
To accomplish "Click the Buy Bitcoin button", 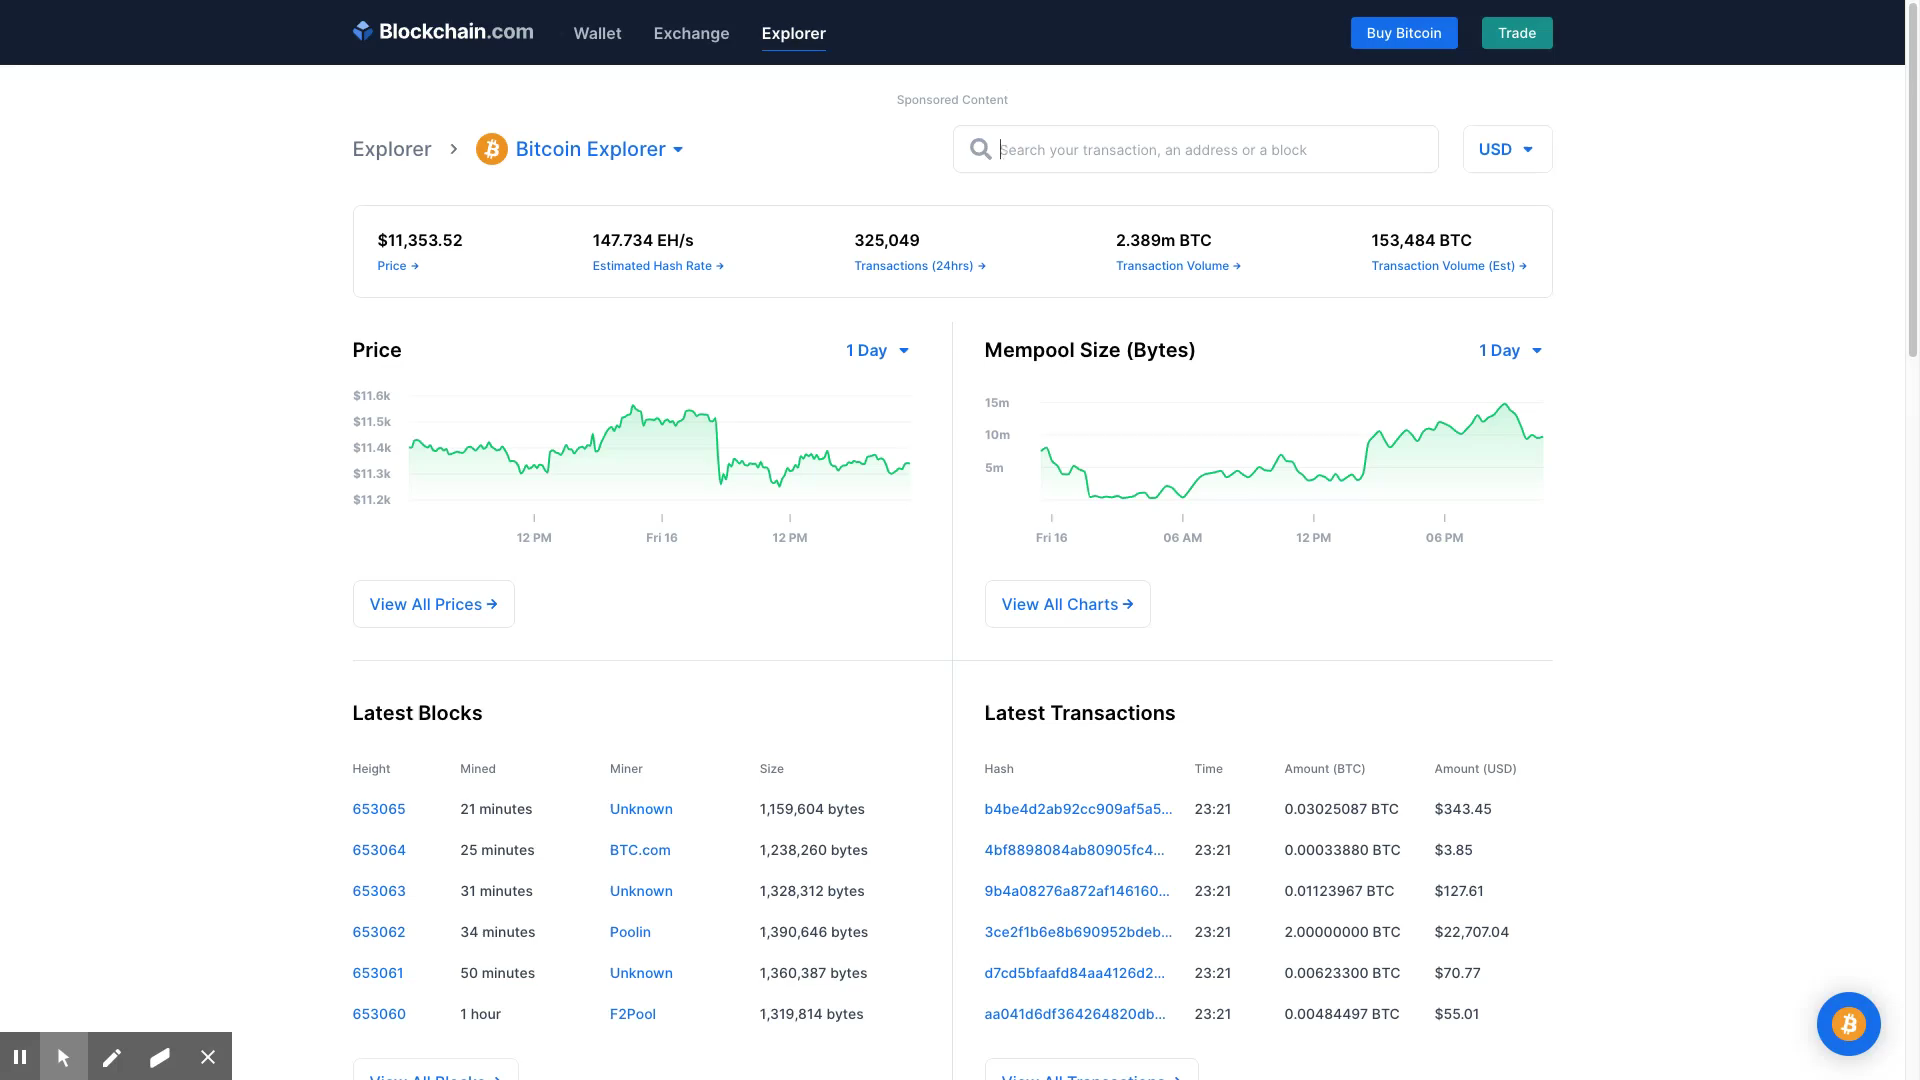I will [x=1403, y=33].
